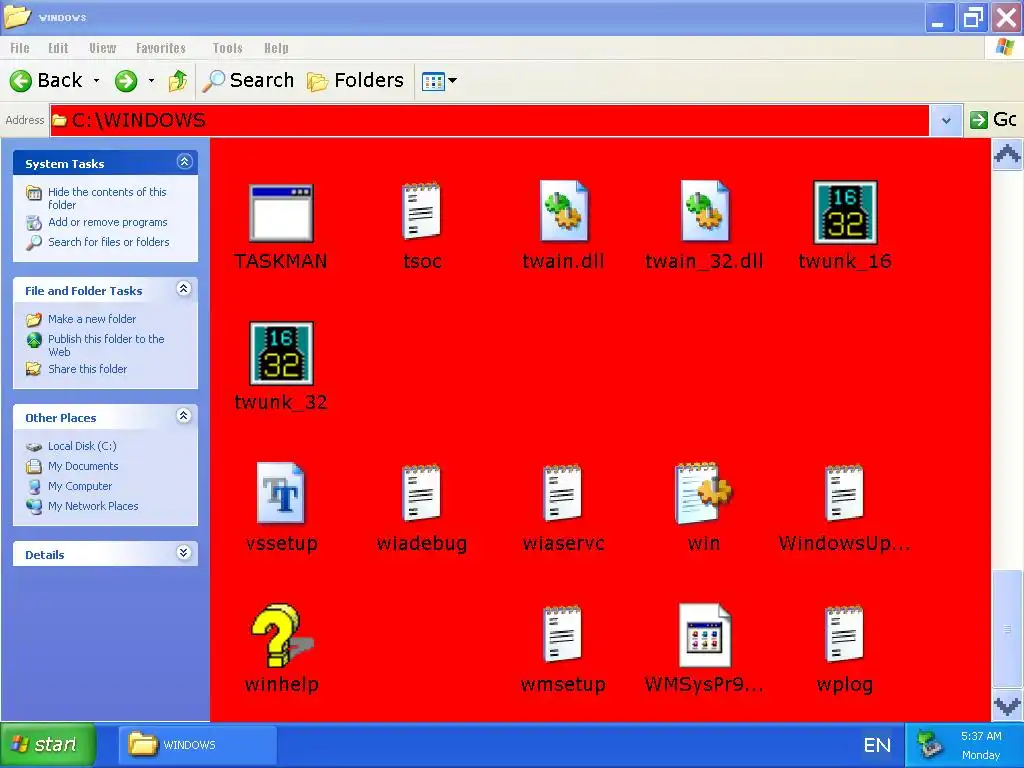Click the WINDOWS taskbar button
The image size is (1024, 768).
tap(198, 744)
